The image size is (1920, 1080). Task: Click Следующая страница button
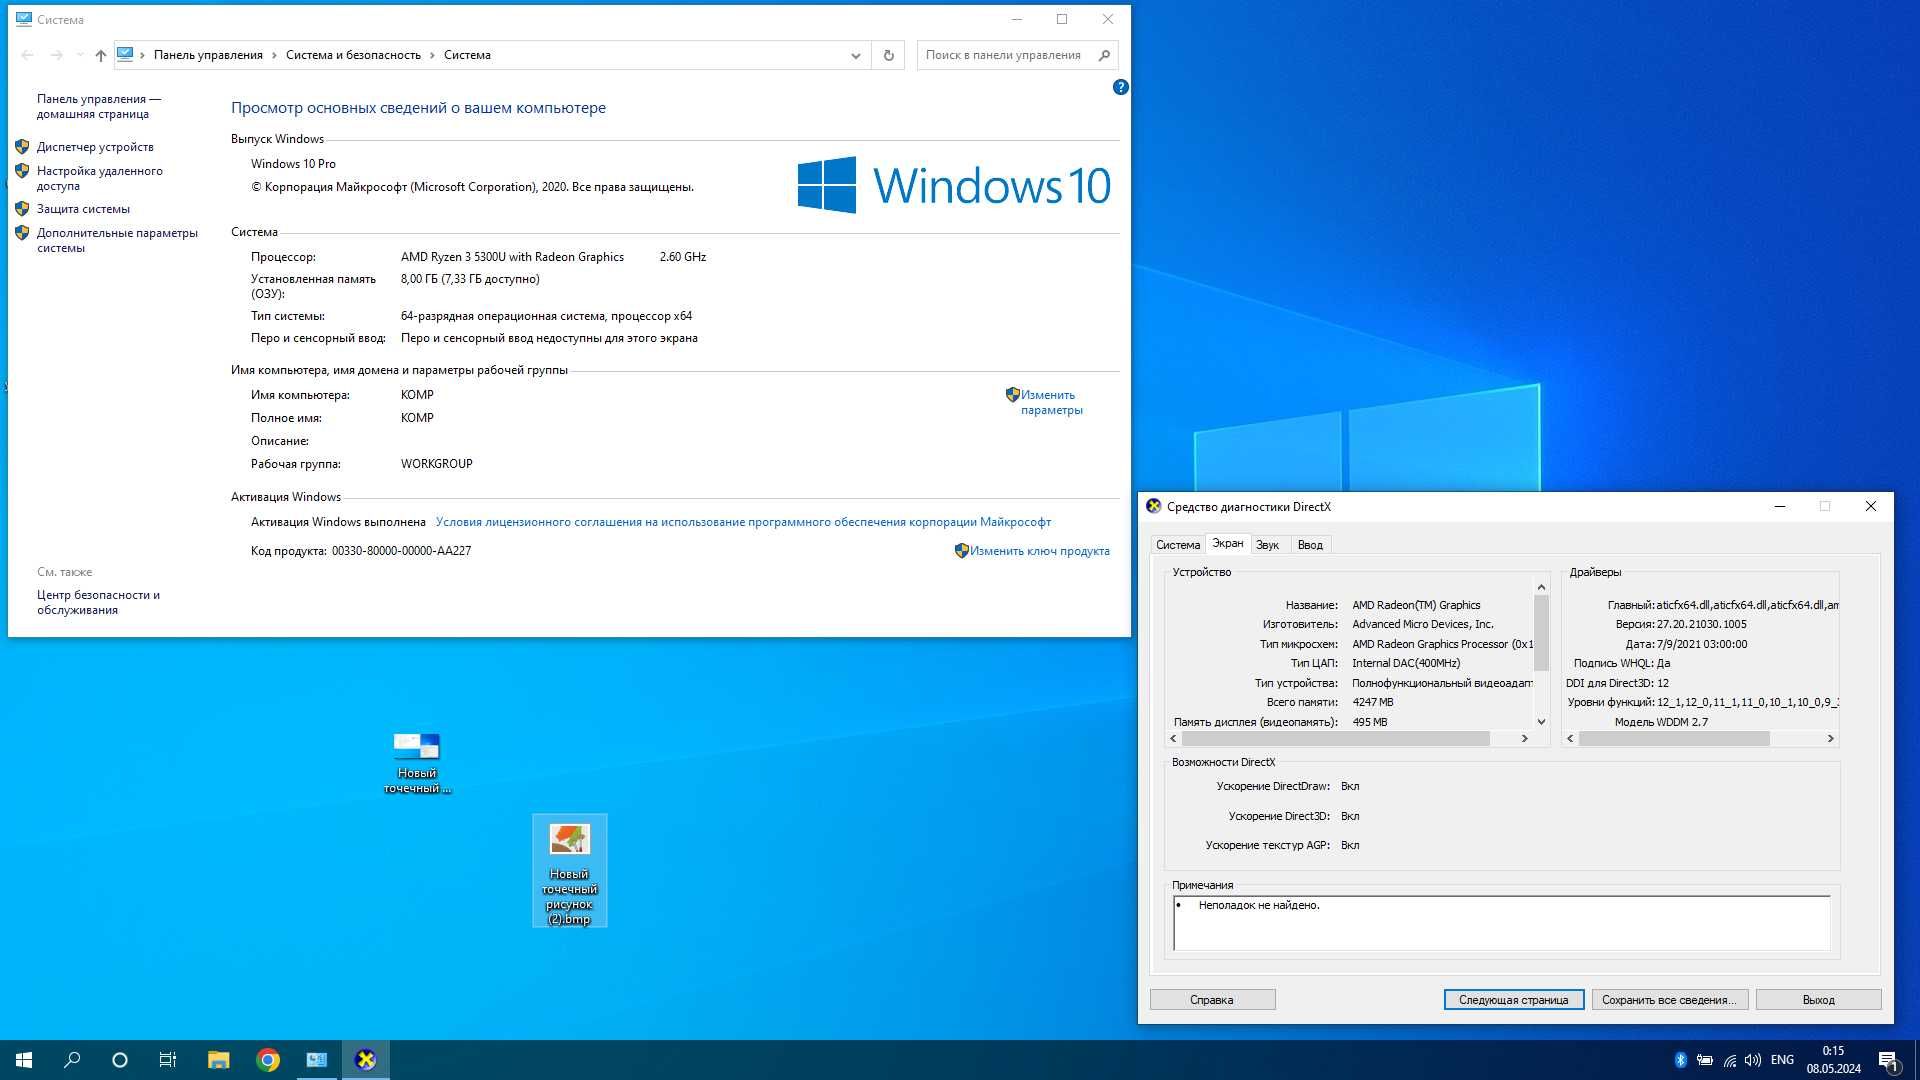tap(1513, 1000)
